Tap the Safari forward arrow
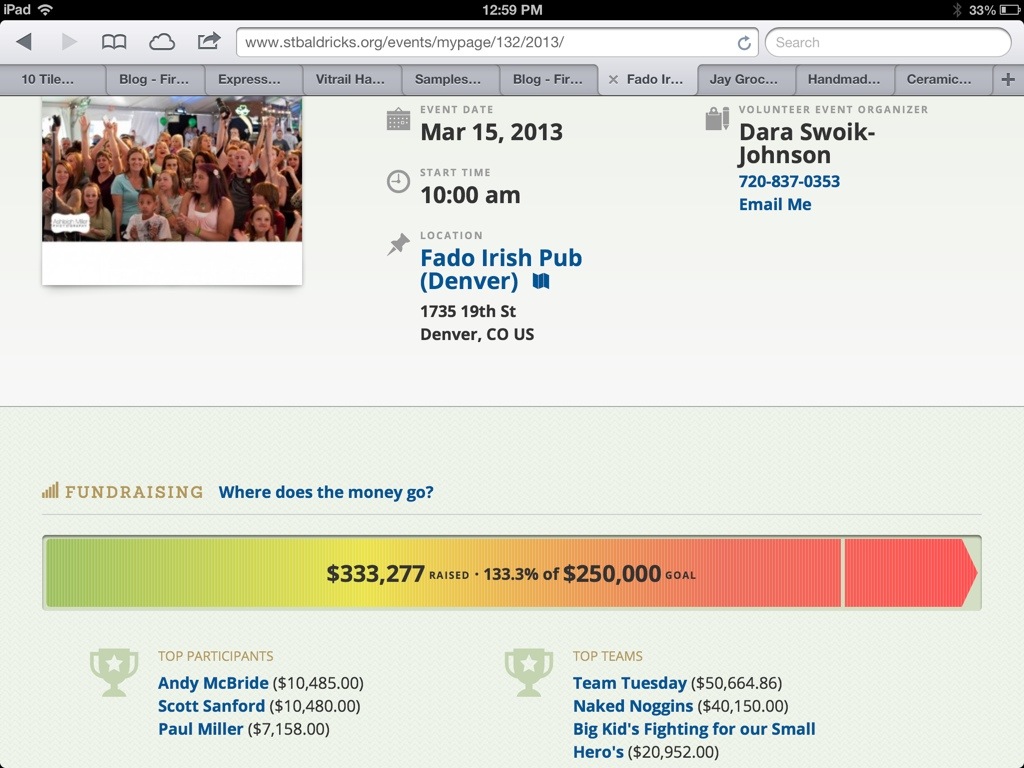 tap(69, 42)
